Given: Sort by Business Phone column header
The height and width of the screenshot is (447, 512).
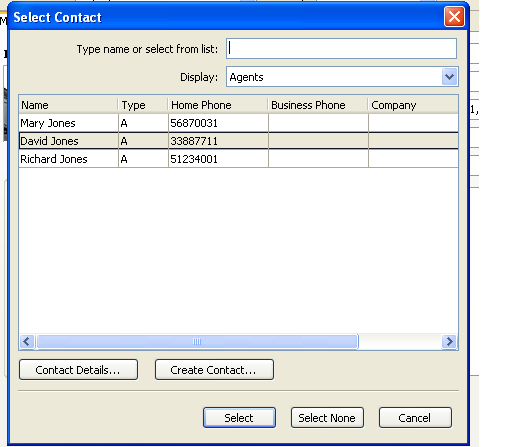Looking at the screenshot, I should pyautogui.click(x=318, y=105).
